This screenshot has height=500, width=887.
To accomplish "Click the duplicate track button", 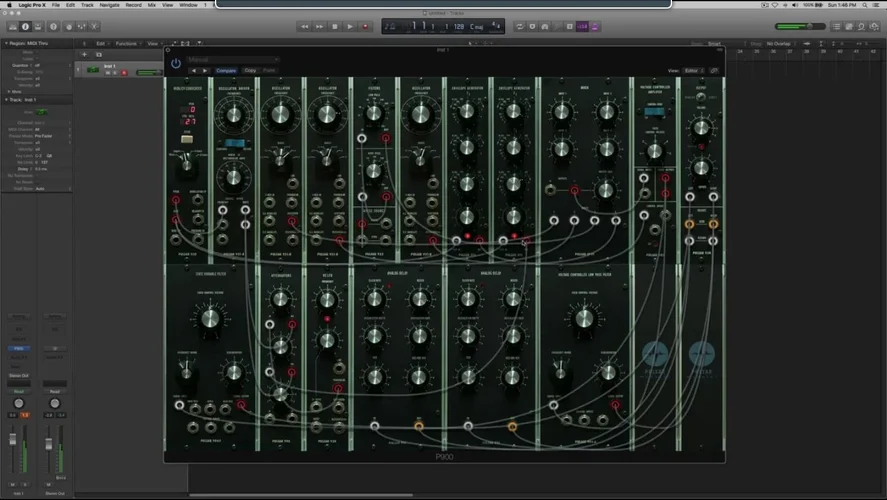I will tap(98, 55).
